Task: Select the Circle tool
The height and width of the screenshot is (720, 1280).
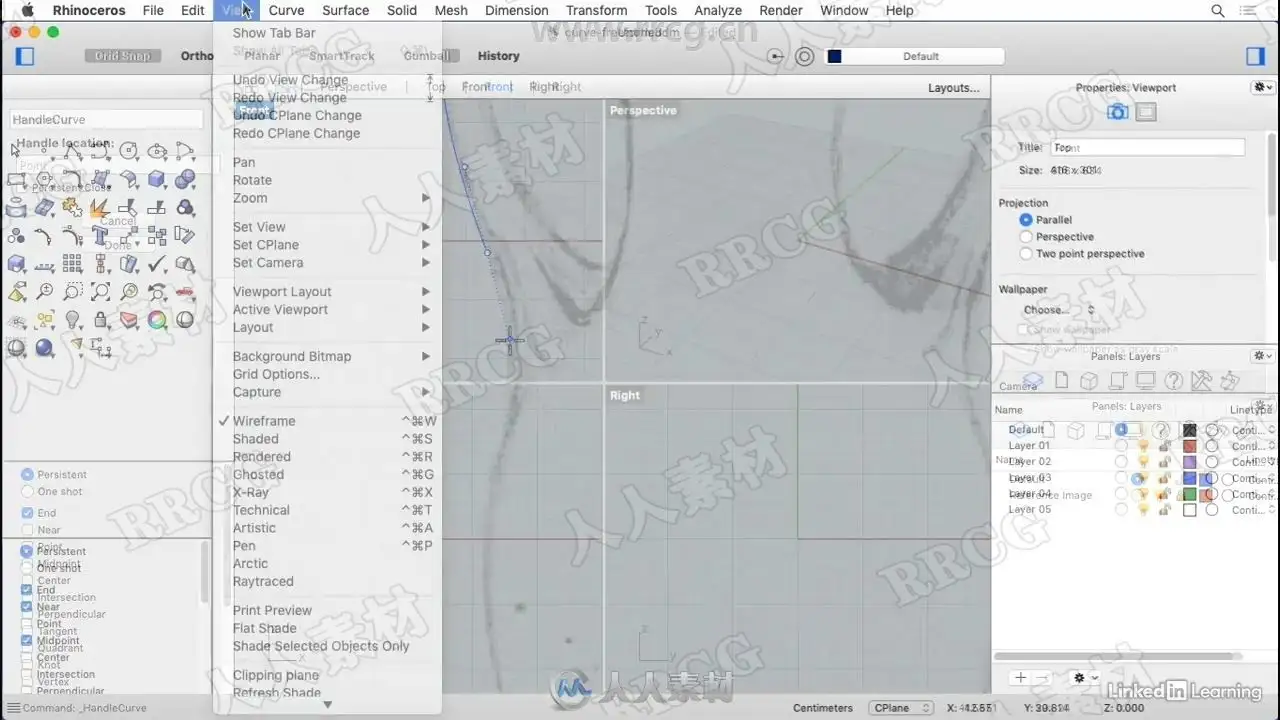Action: (129, 151)
